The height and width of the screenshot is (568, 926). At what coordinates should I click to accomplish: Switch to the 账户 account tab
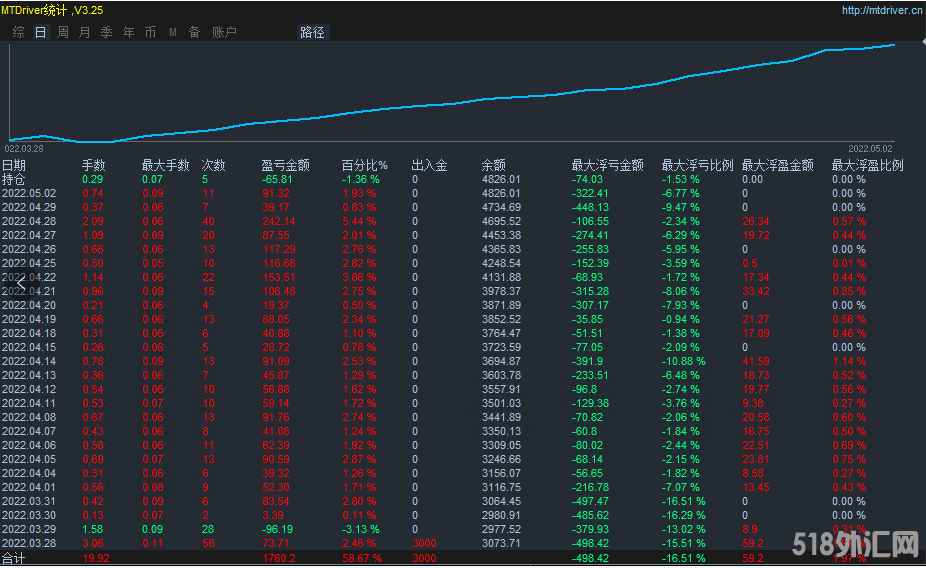(224, 32)
